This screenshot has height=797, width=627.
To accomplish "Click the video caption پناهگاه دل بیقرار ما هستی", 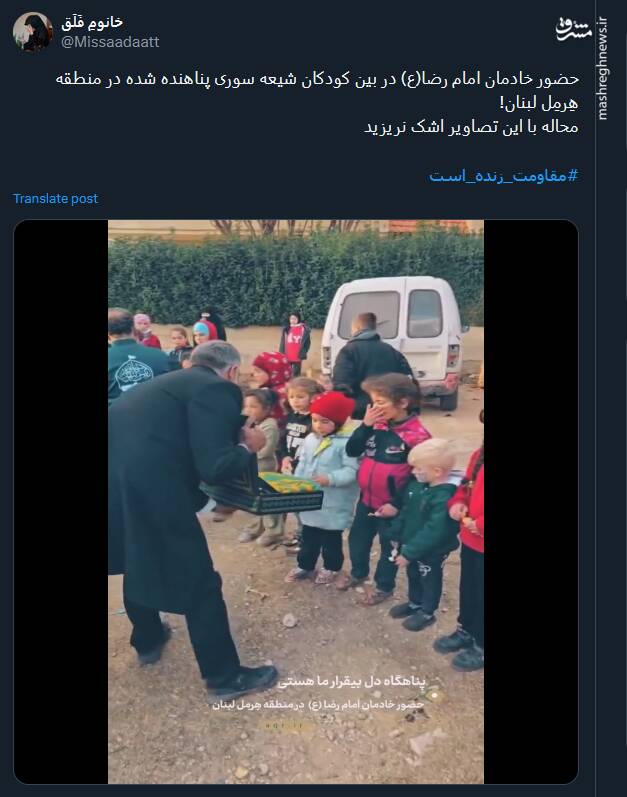I will 352,682.
